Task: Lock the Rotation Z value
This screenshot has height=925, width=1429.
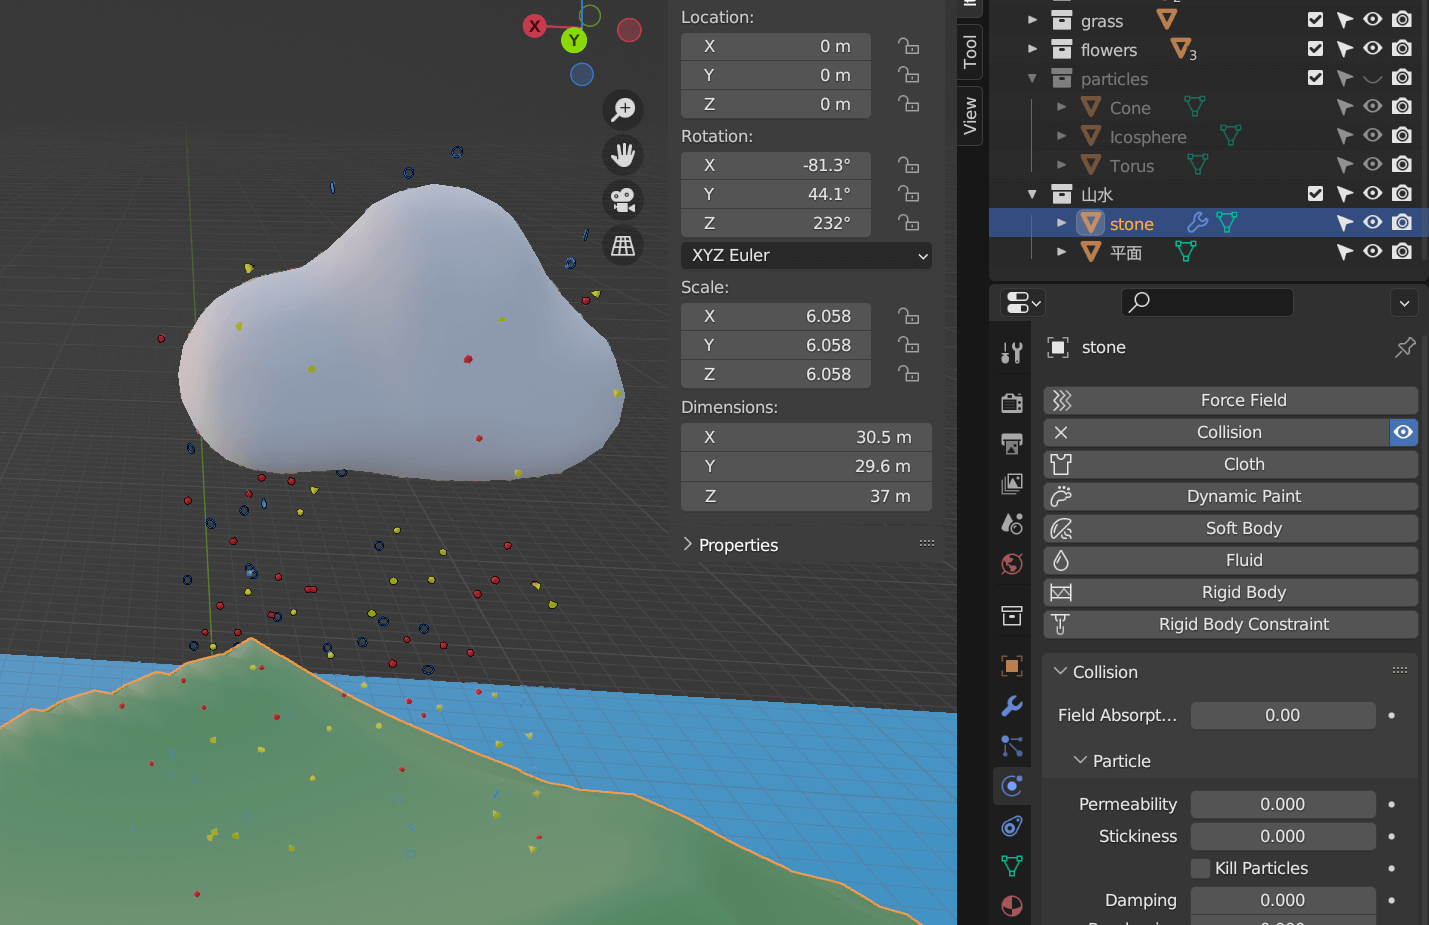Action: 908,223
